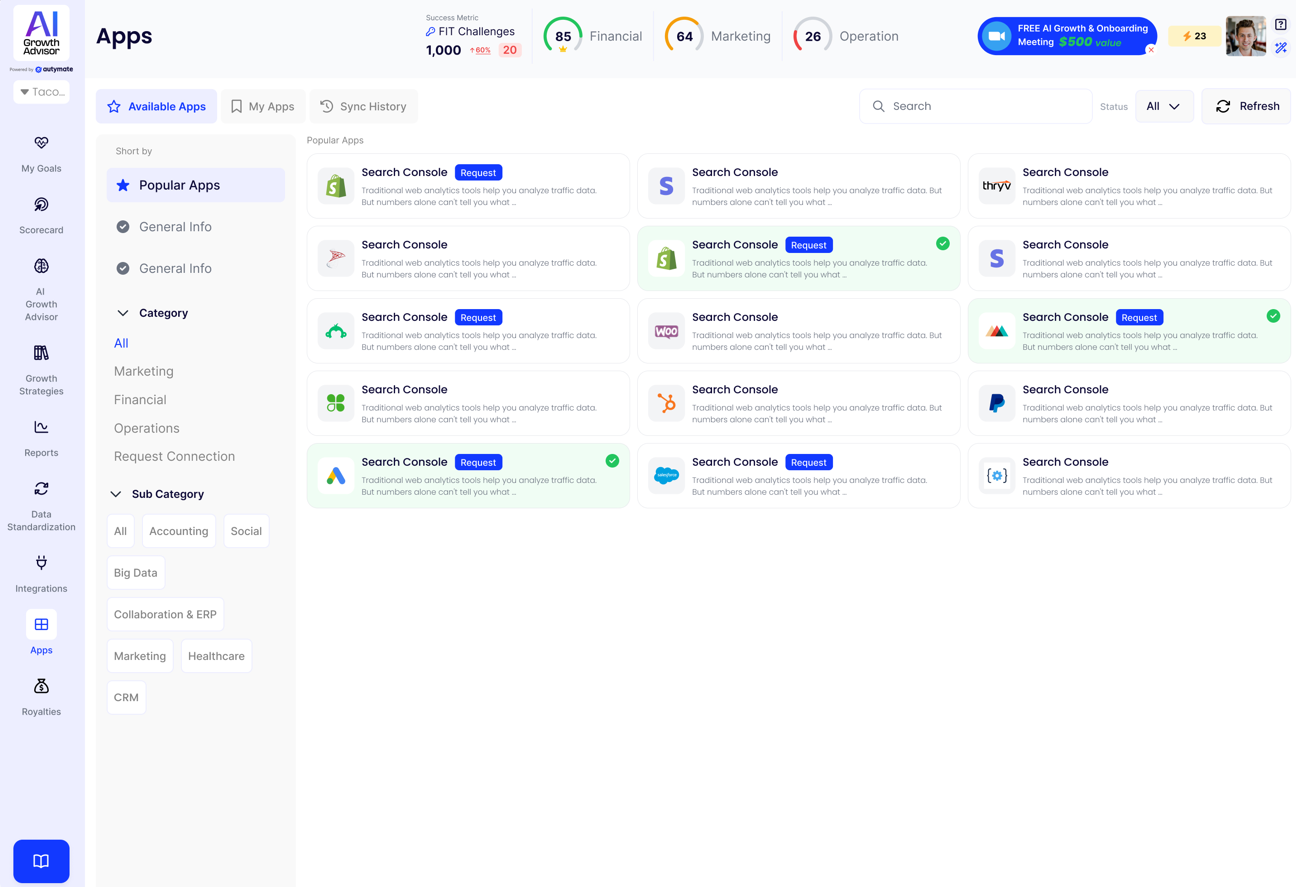The image size is (1296, 887).
Task: Select the Accounting sub category chip
Action: click(x=178, y=531)
